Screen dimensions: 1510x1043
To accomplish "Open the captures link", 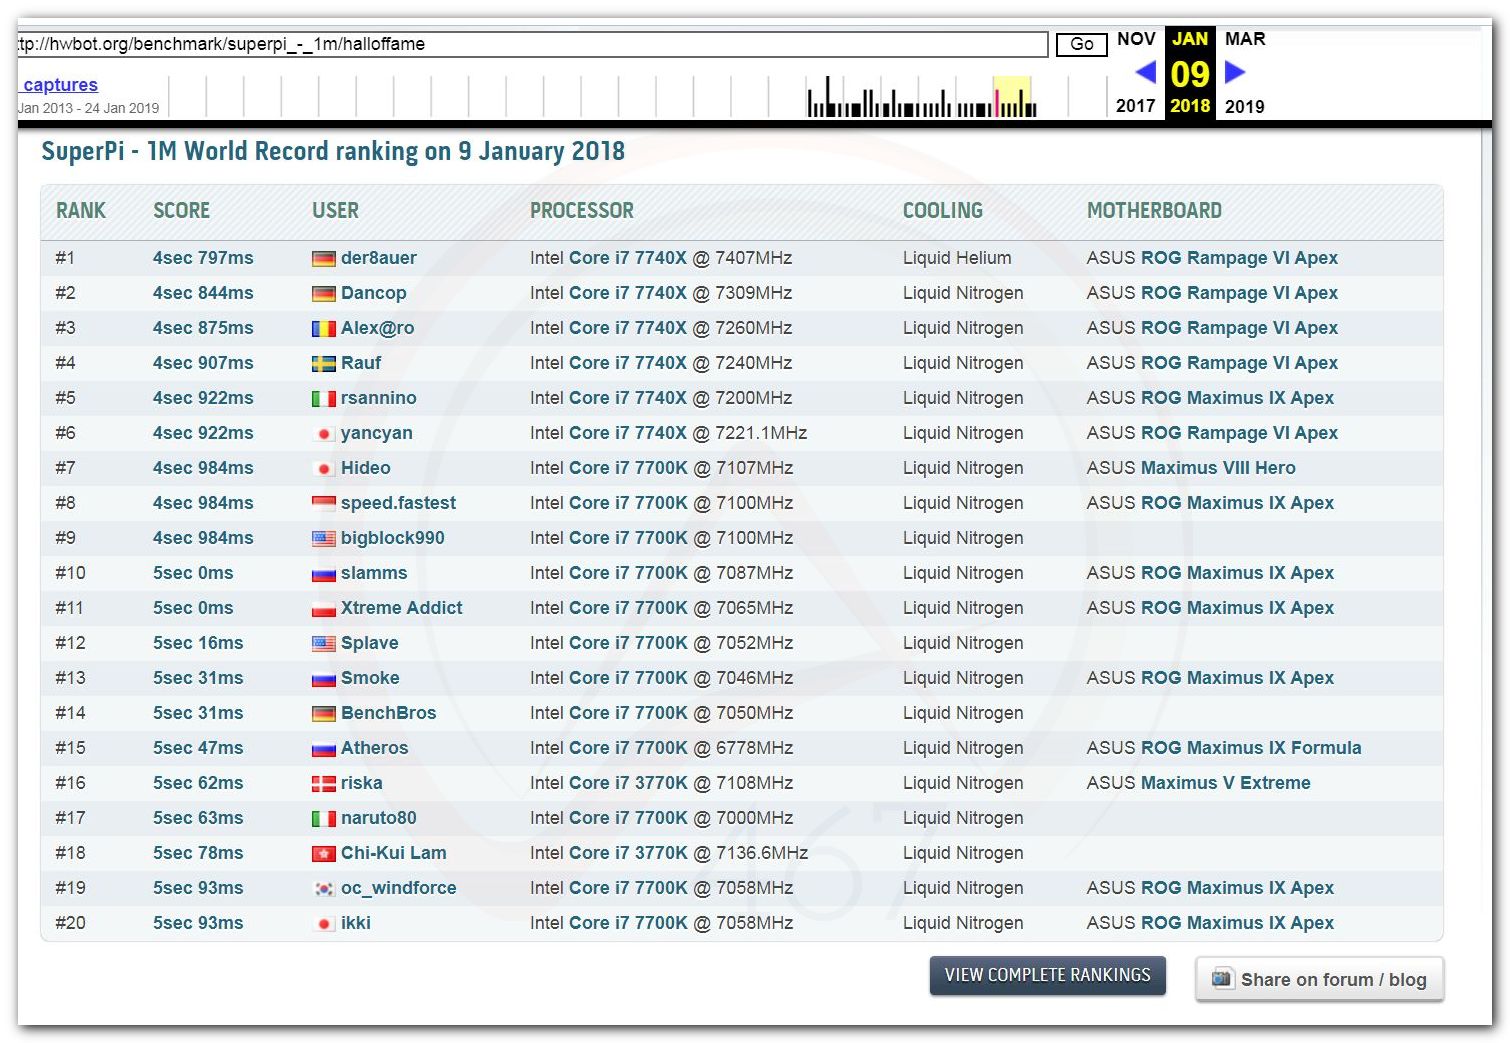I will [x=60, y=85].
